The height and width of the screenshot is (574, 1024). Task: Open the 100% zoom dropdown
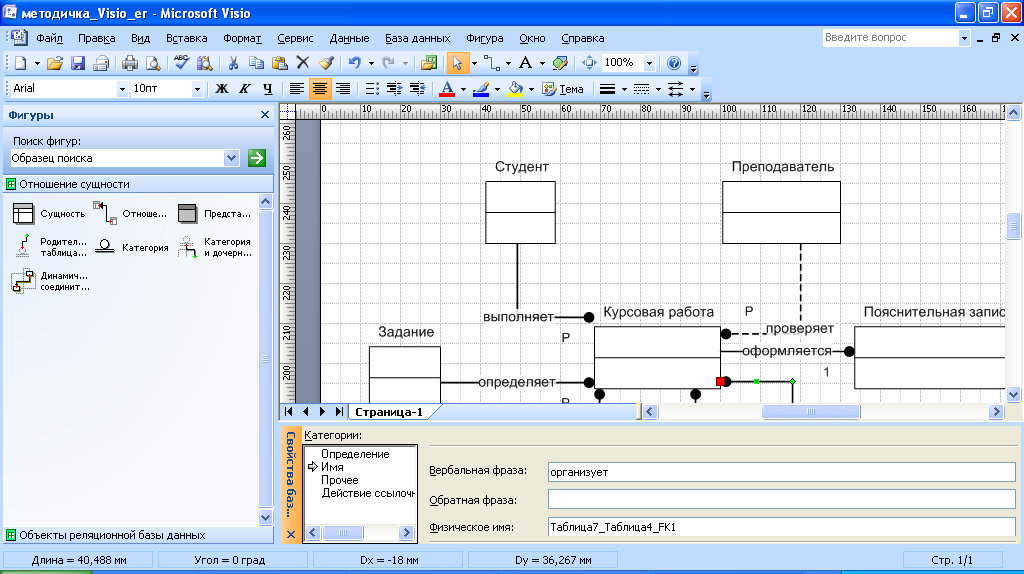[649, 63]
